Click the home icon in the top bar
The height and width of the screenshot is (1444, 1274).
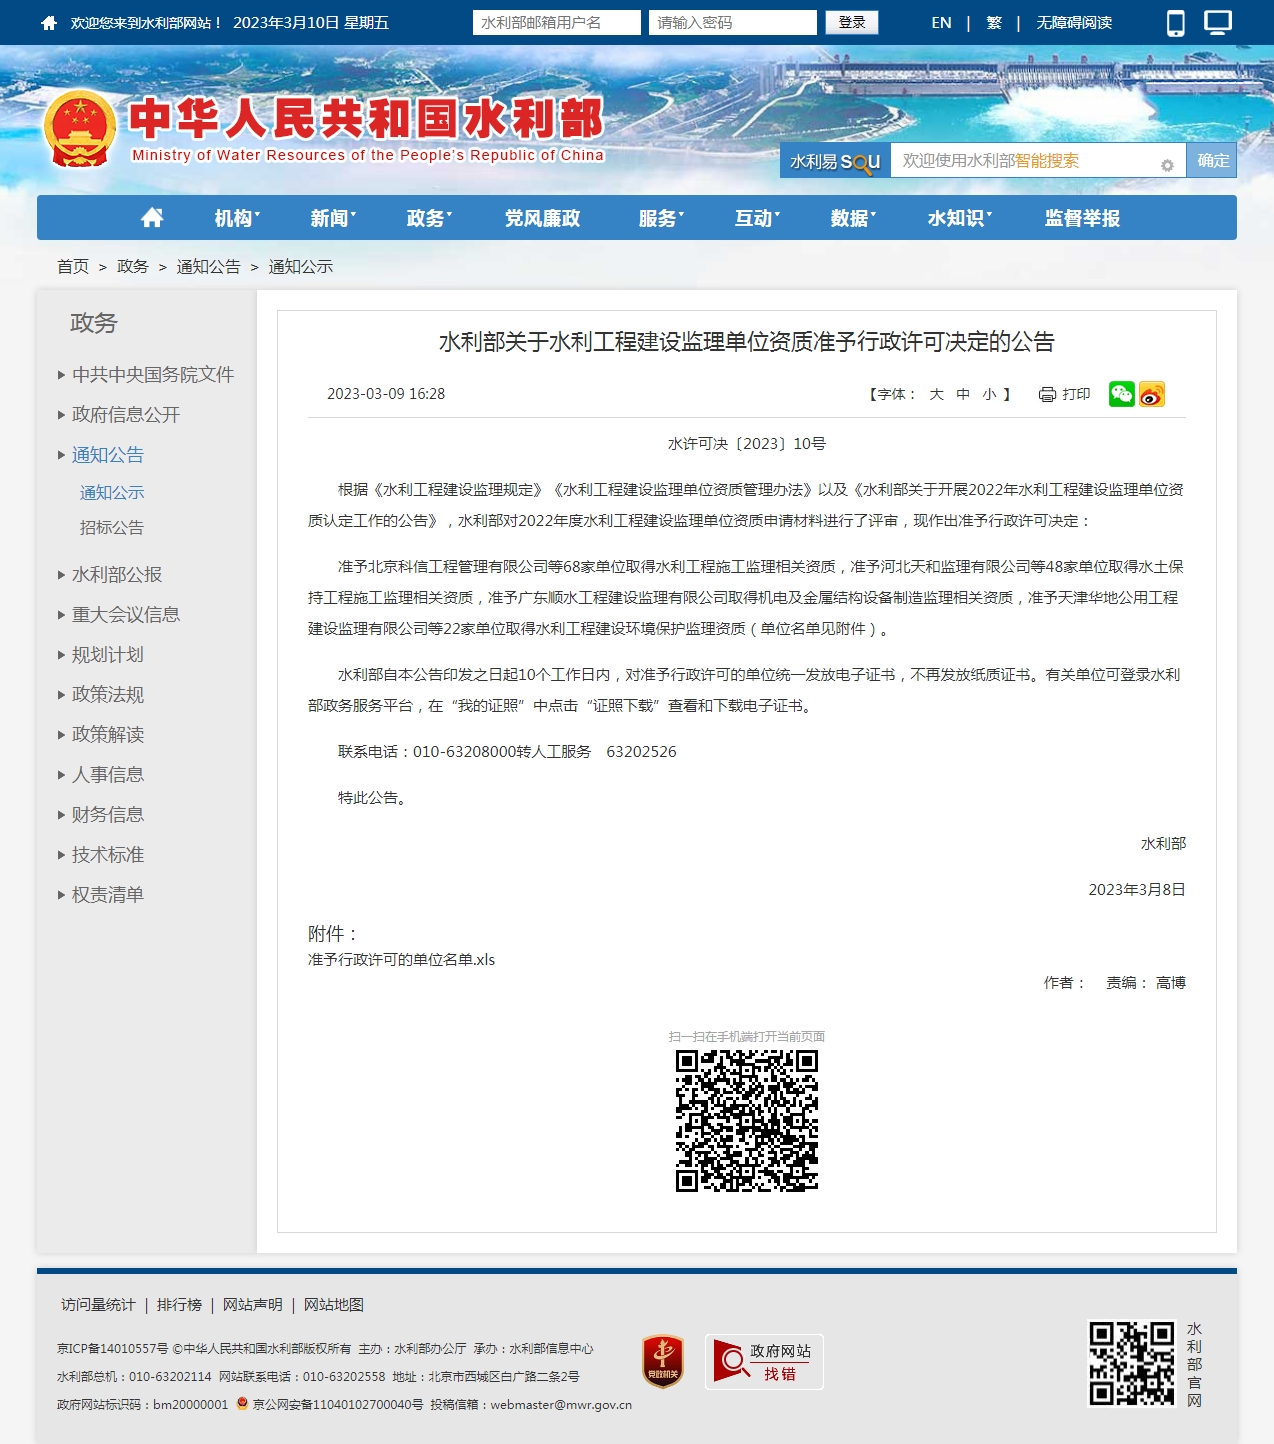49,23
